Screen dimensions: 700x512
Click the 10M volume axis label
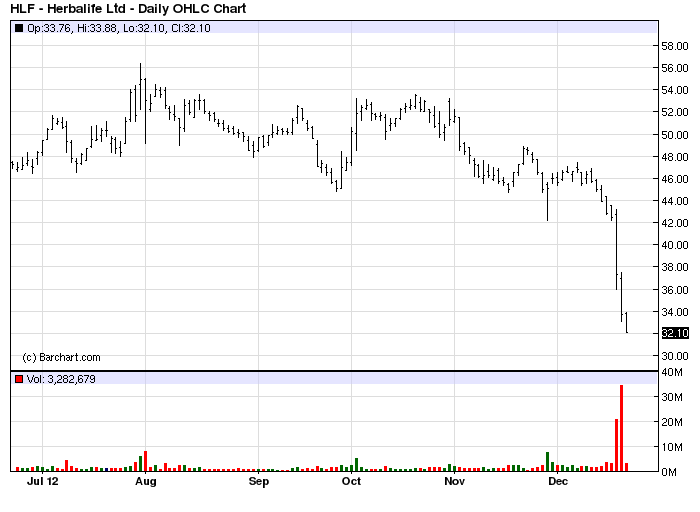point(672,447)
